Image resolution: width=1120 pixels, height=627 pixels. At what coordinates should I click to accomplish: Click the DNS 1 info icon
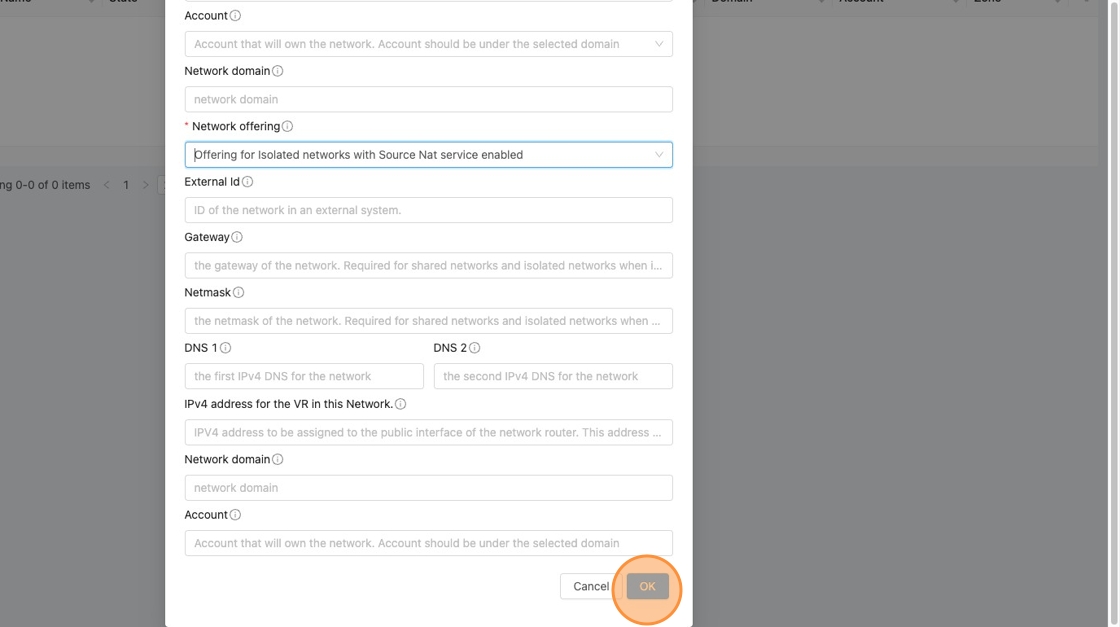pyautogui.click(x=225, y=348)
